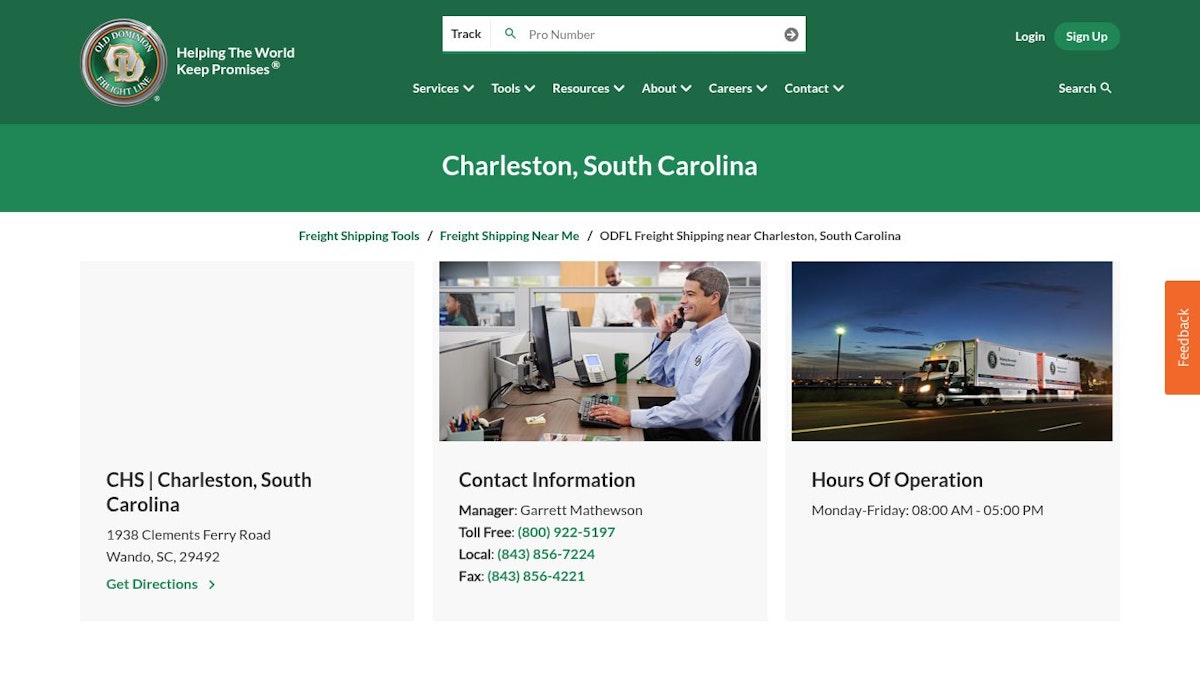The width and height of the screenshot is (1200, 675).
Task: Type in the Pro Number field
Action: (x=650, y=34)
